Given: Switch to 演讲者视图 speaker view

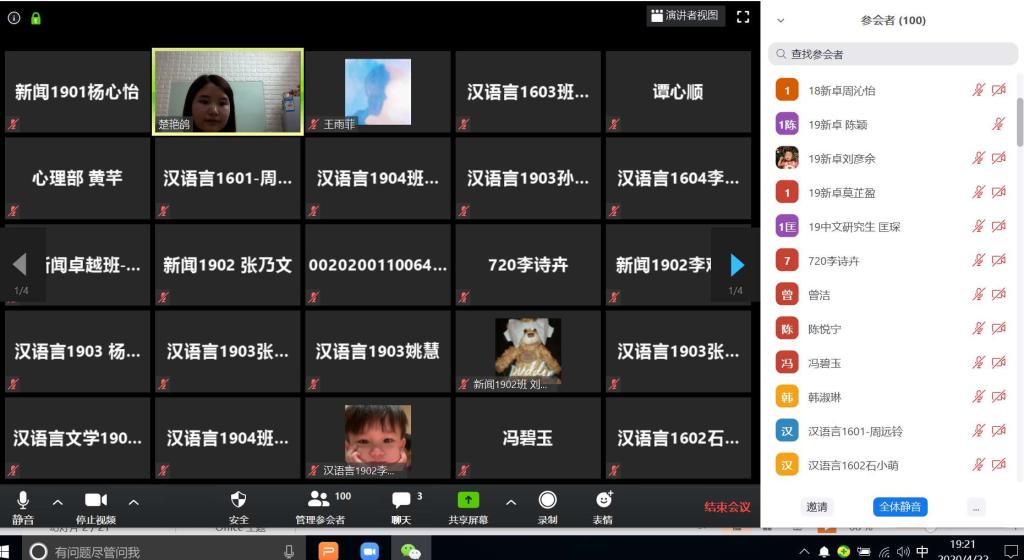Looking at the screenshot, I should (685, 16).
